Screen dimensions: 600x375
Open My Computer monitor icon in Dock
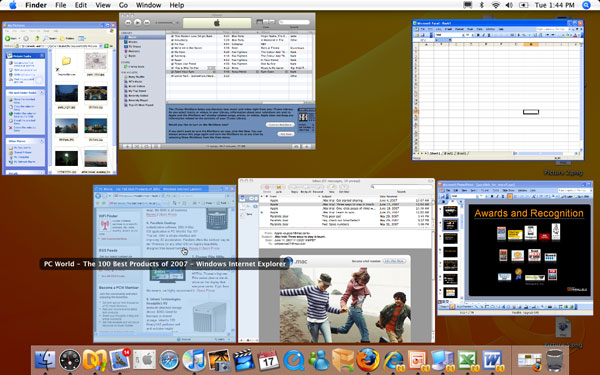(443, 360)
